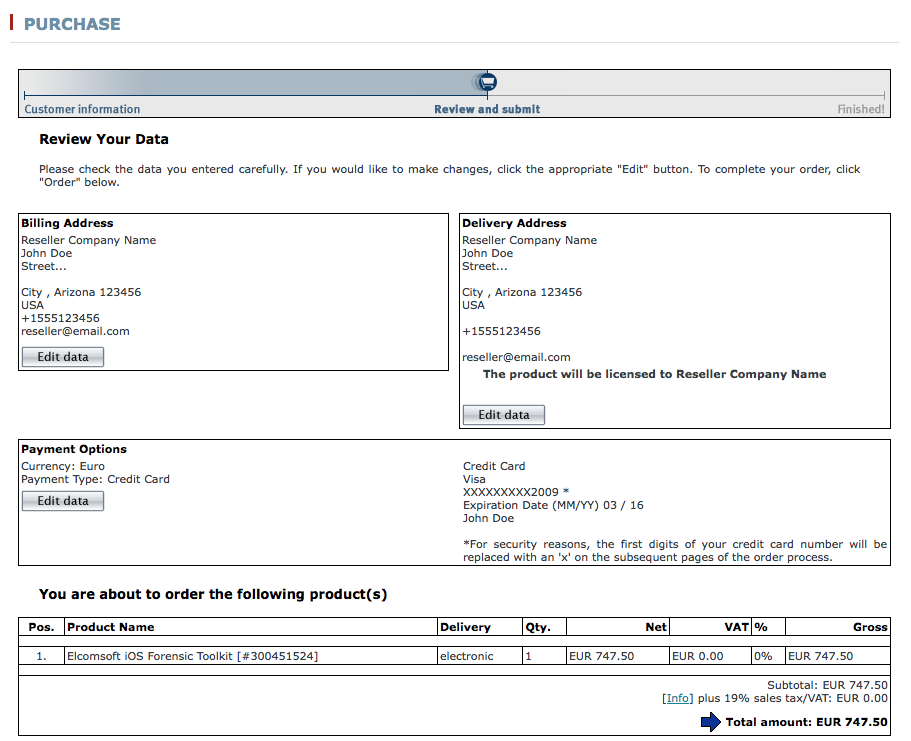911x741 pixels.
Task: Click the blue arrow beside Total amount
Action: pyautogui.click(x=710, y=722)
